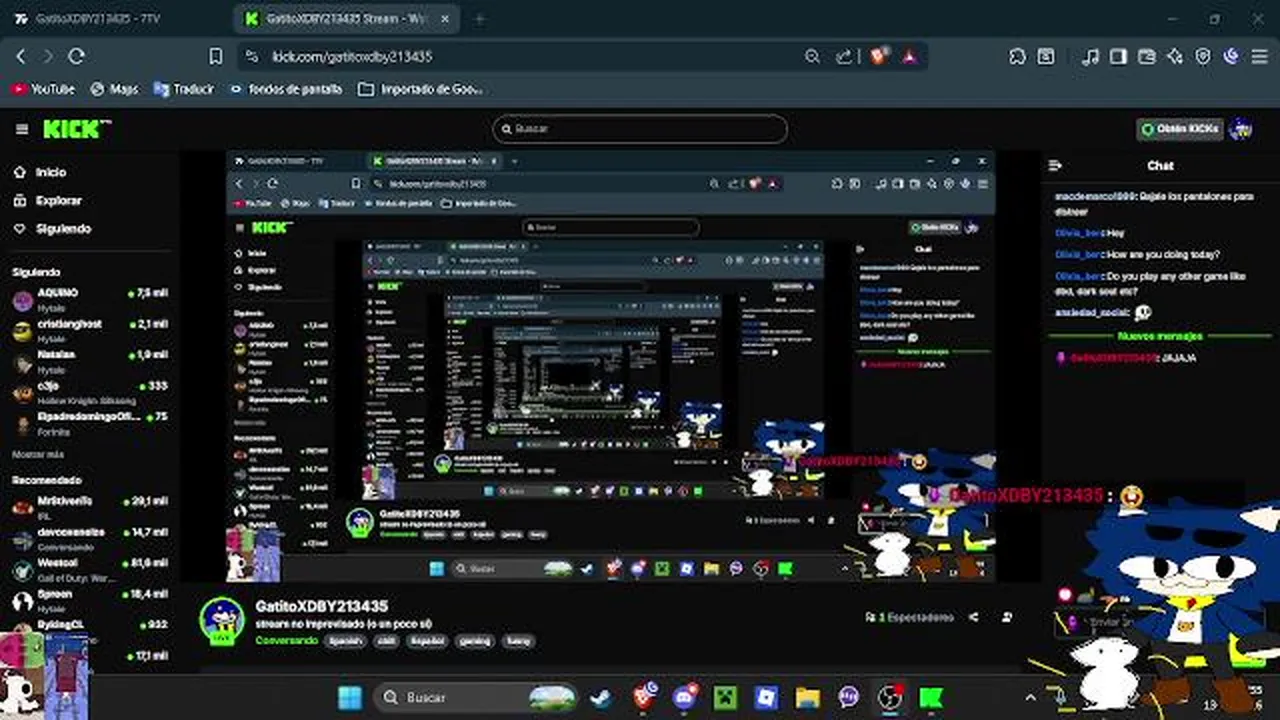This screenshot has height=720, width=1280.
Task: Open the music note playlist icon
Action: pyautogui.click(x=1091, y=57)
